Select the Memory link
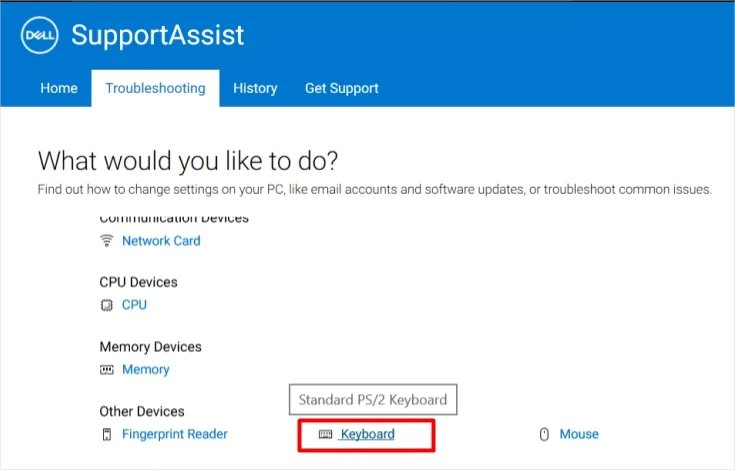The image size is (735, 470). [x=146, y=370]
